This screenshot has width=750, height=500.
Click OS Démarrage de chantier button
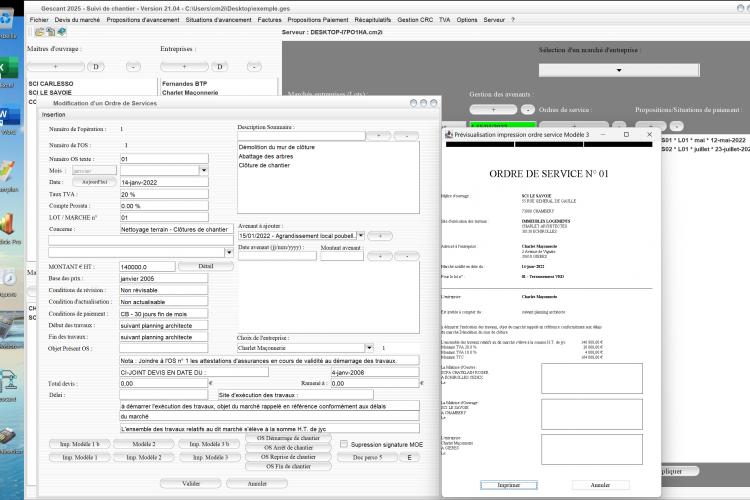288,438
